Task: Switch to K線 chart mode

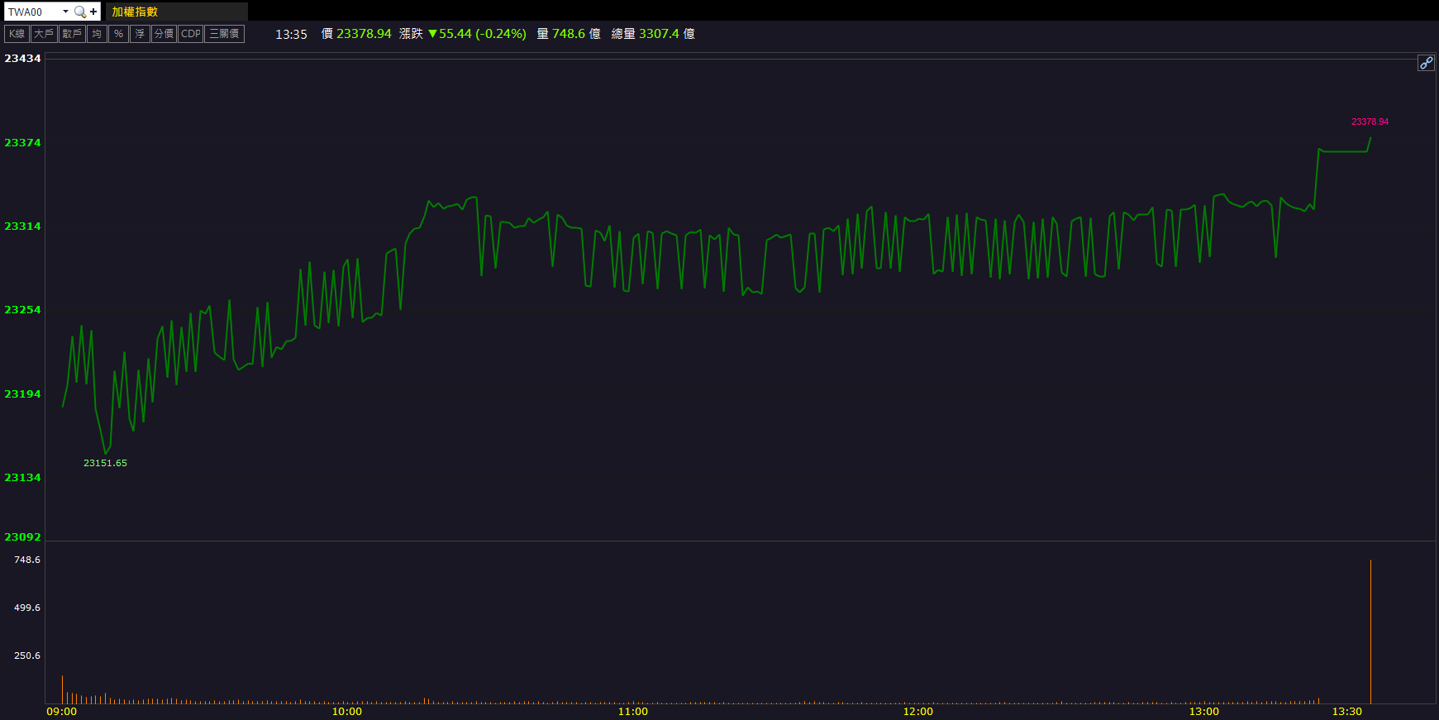Action: pos(16,34)
